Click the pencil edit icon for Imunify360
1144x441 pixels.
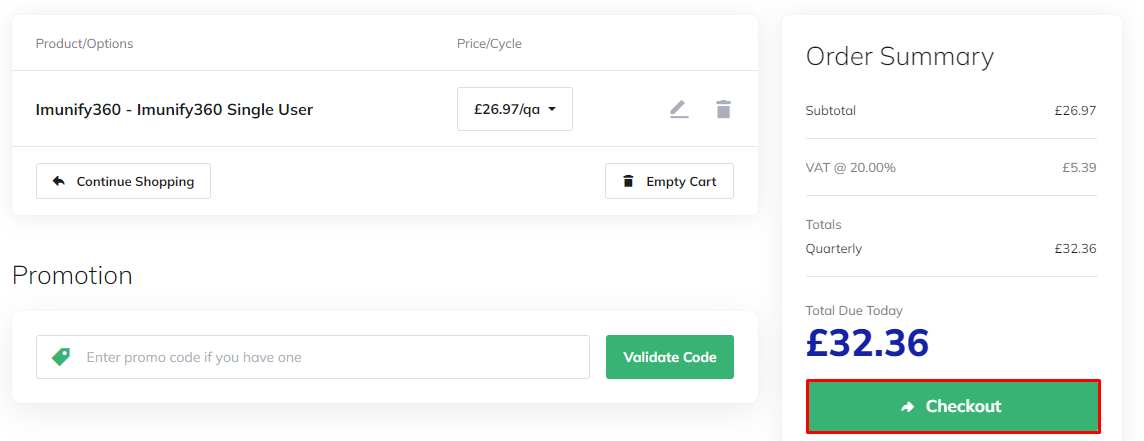coord(679,109)
